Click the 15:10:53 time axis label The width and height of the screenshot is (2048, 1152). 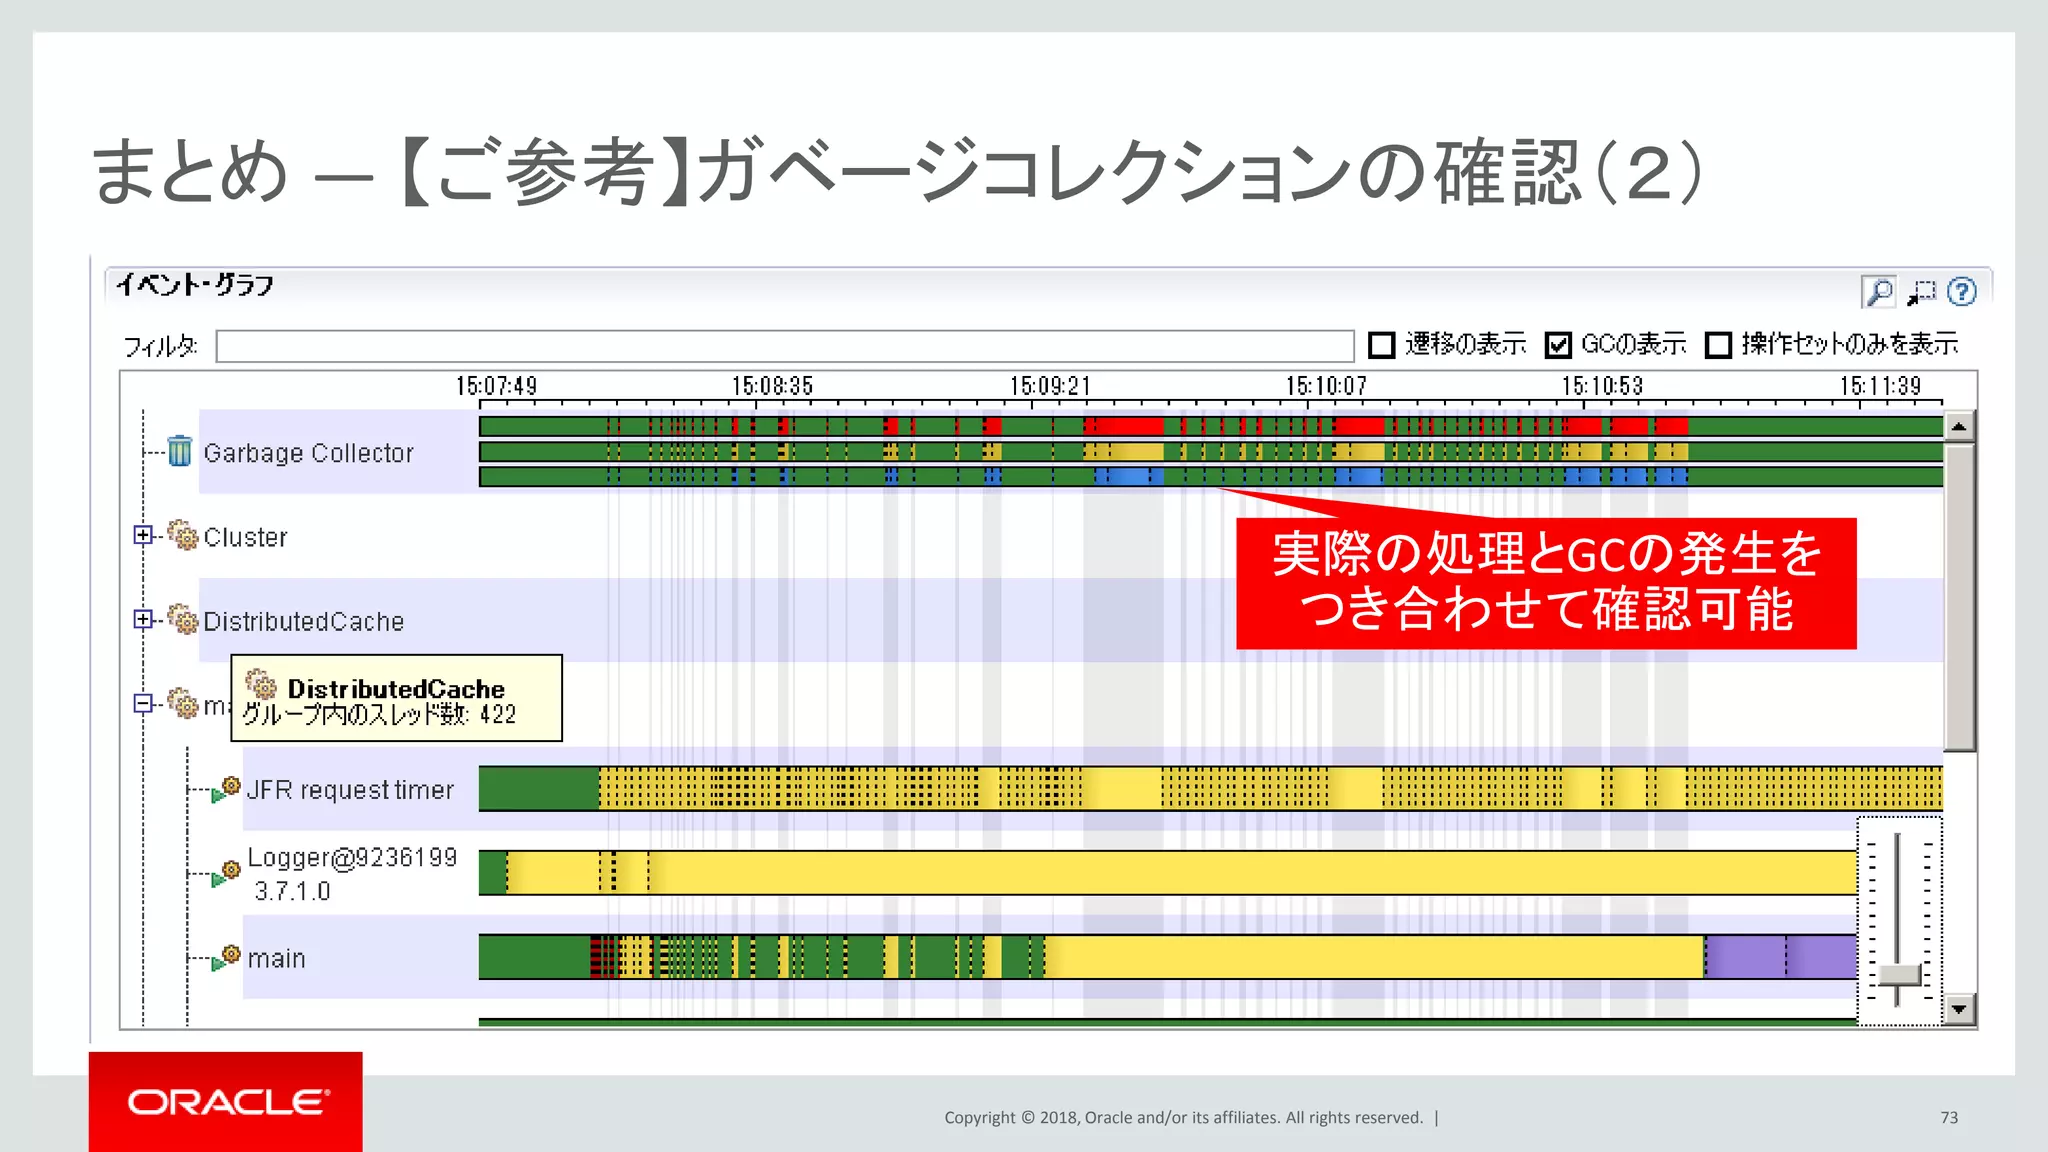[1602, 386]
